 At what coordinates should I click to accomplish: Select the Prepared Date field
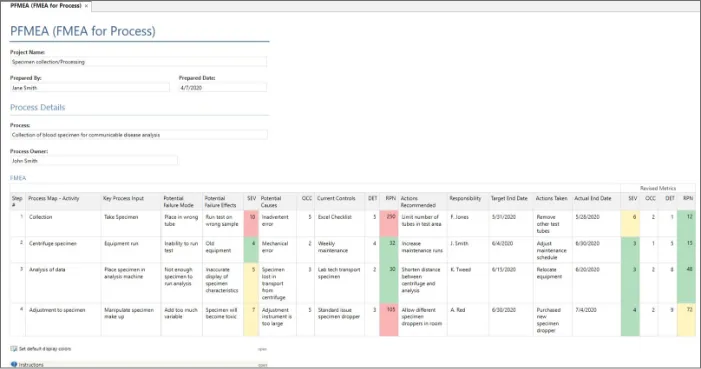click(x=223, y=88)
